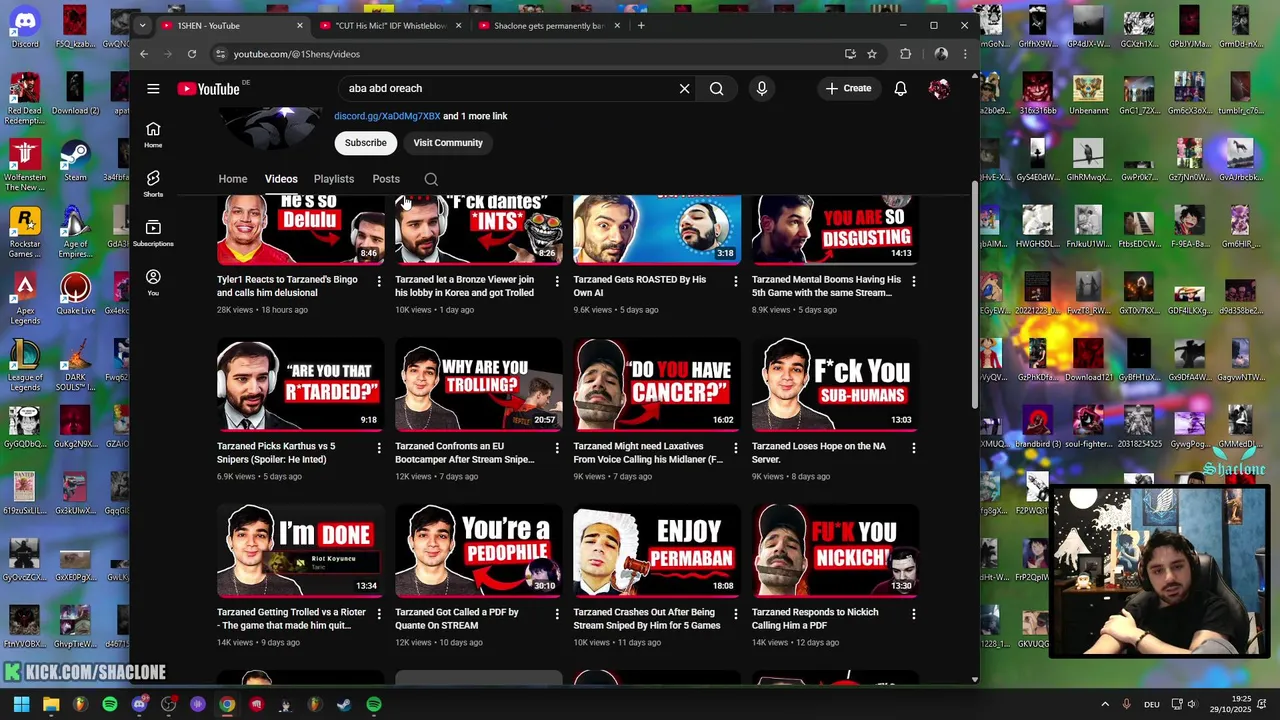Launch Apex Legends desktop shortcut
This screenshot has width=1280, height=720.
(x=24, y=299)
